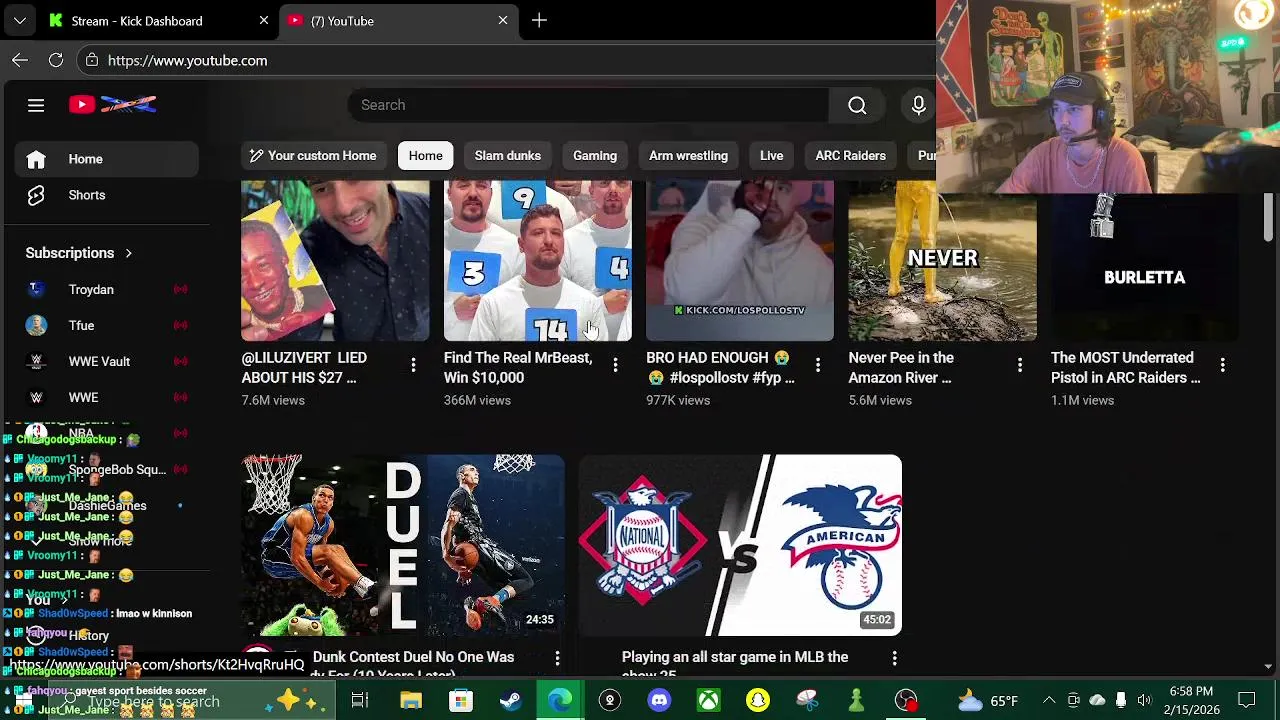Image resolution: width=1280 pixels, height=720 pixels.
Task: Open the YouTube hamburger guide menu
Action: (x=36, y=105)
